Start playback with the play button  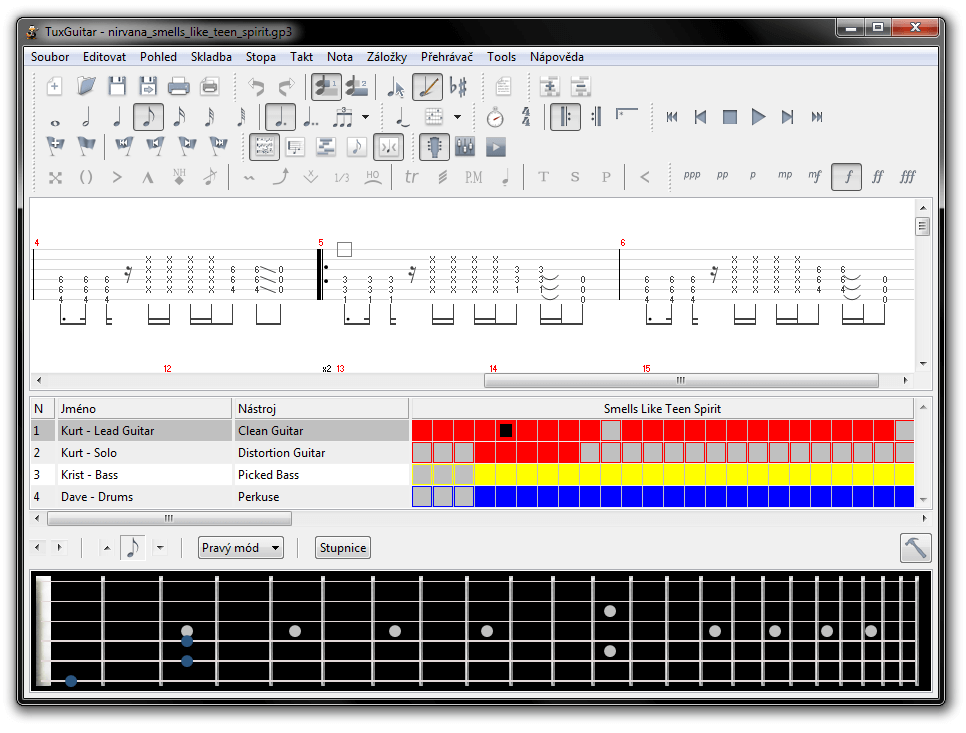pyautogui.click(x=758, y=117)
